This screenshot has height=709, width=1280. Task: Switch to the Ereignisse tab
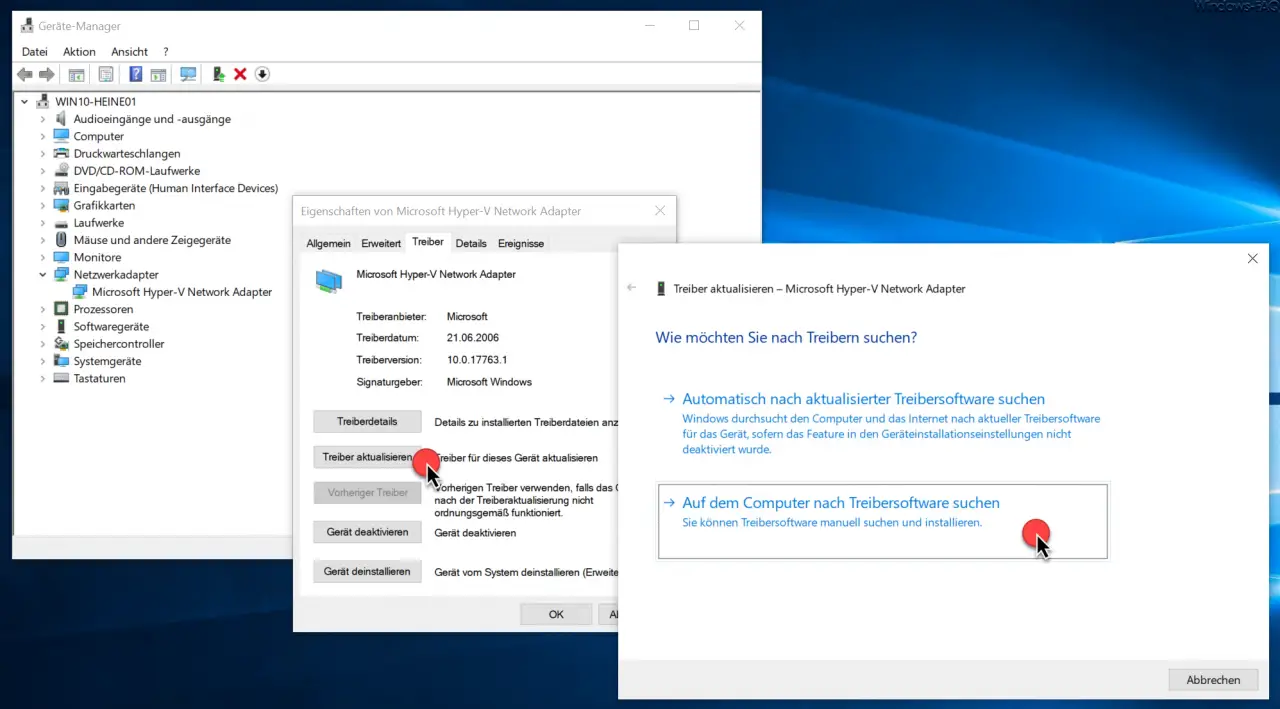tap(521, 243)
